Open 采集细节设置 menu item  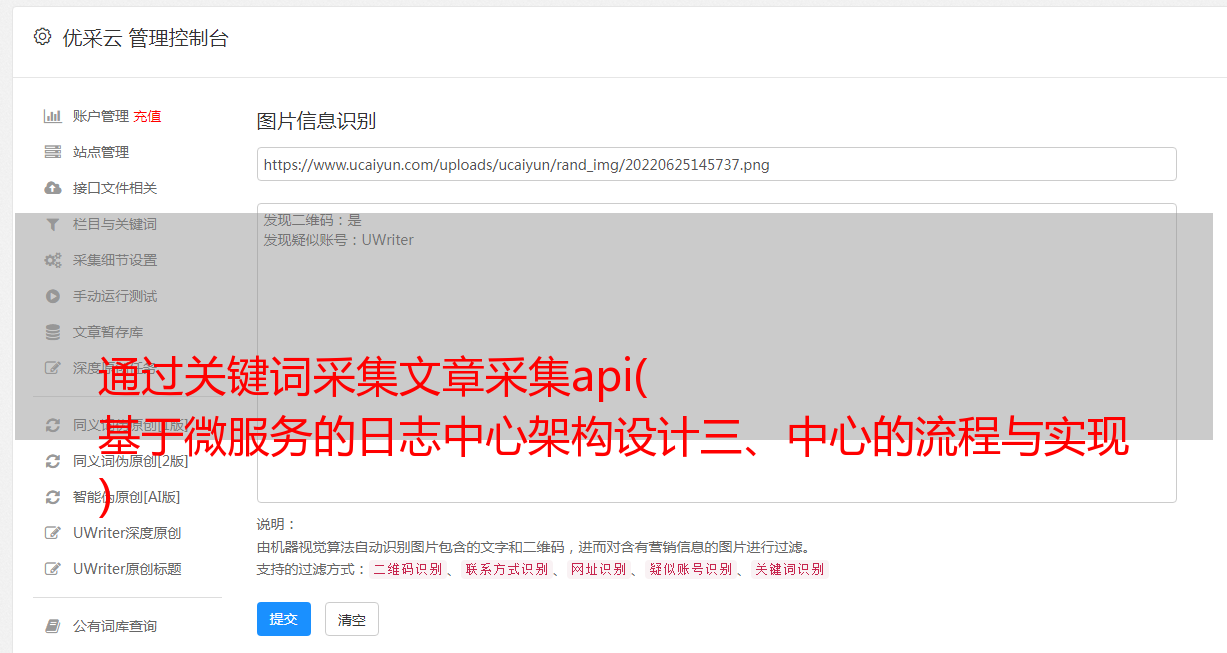pos(114,260)
